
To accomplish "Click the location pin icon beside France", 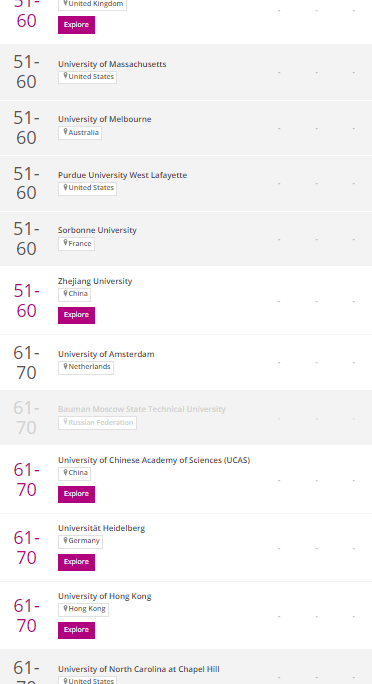I will pyautogui.click(x=65, y=243).
